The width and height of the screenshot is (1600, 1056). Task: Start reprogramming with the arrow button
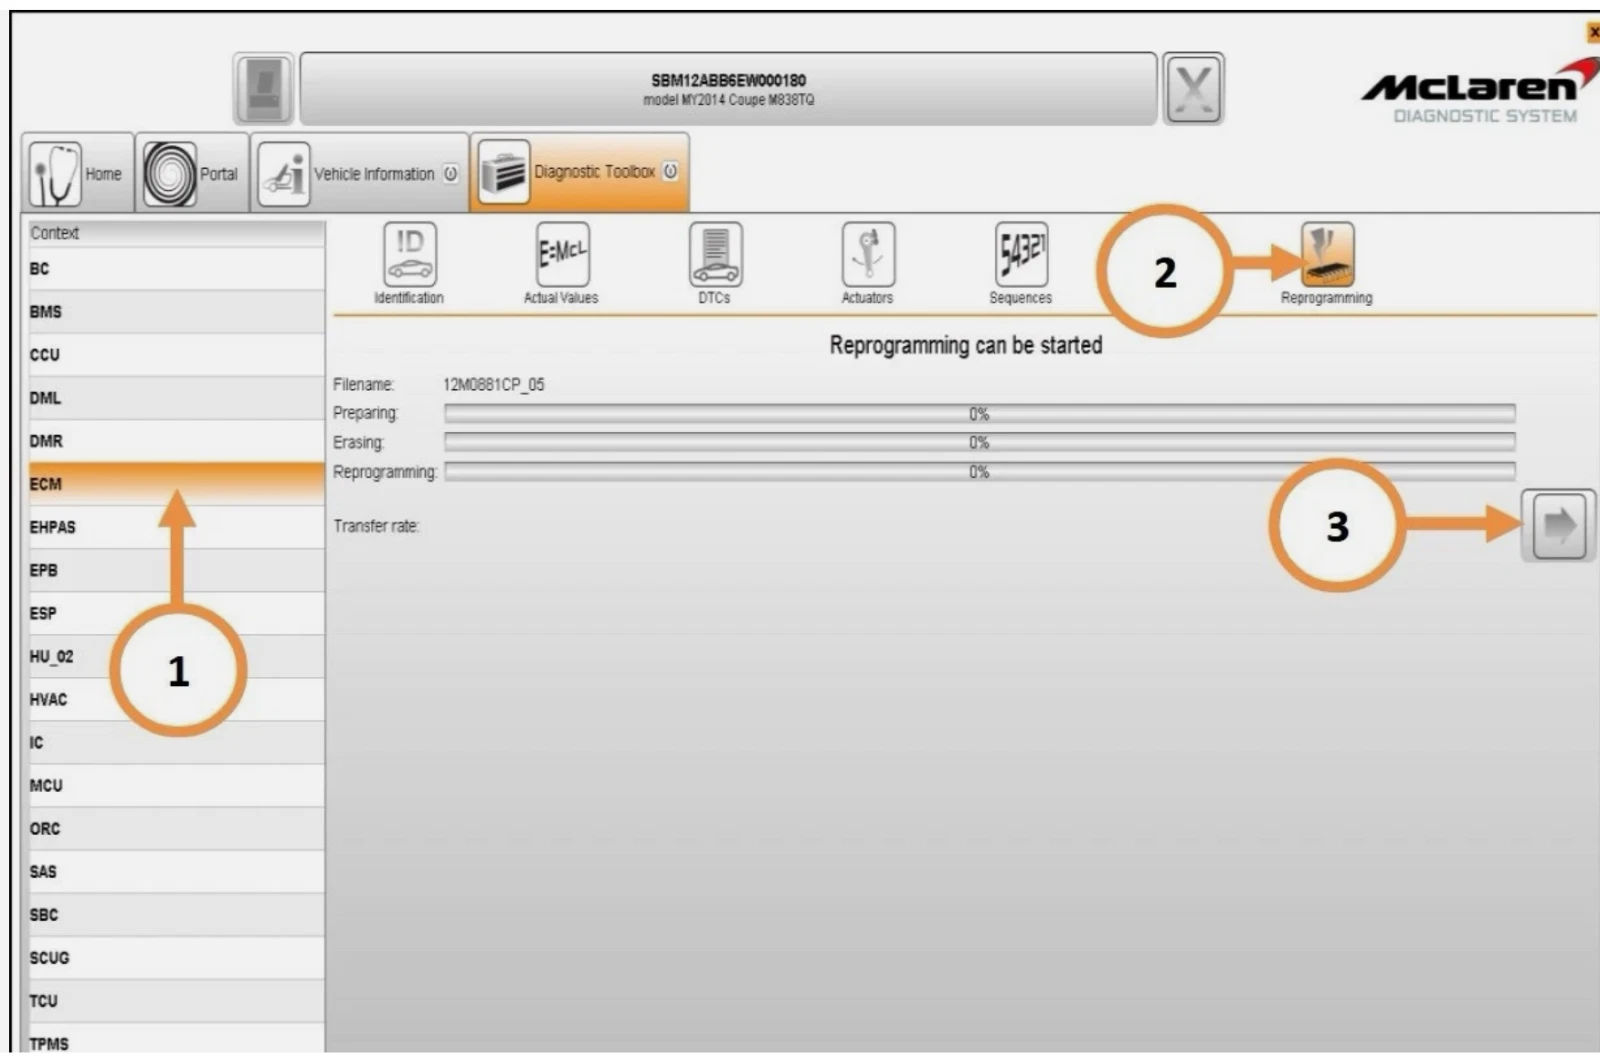[x=1558, y=525]
